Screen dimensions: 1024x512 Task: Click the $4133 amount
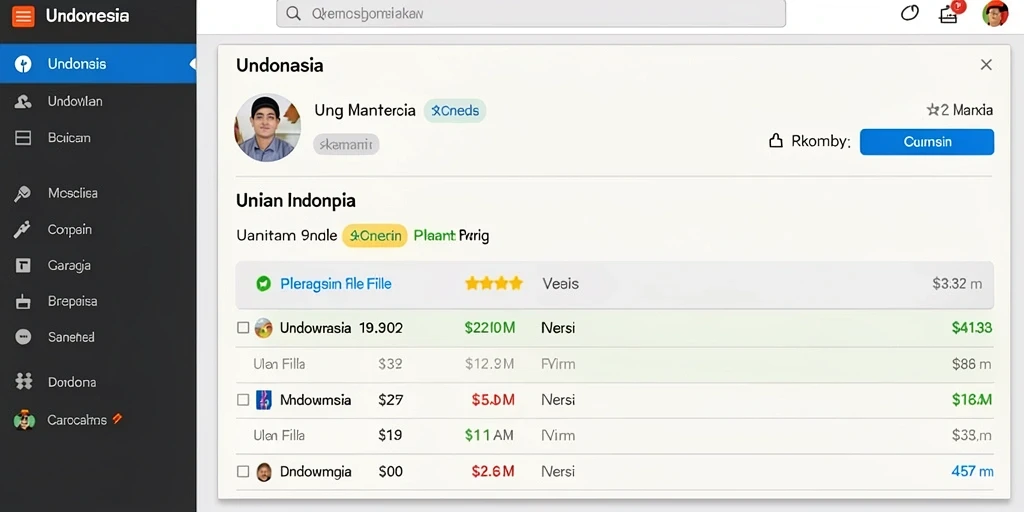click(972, 328)
